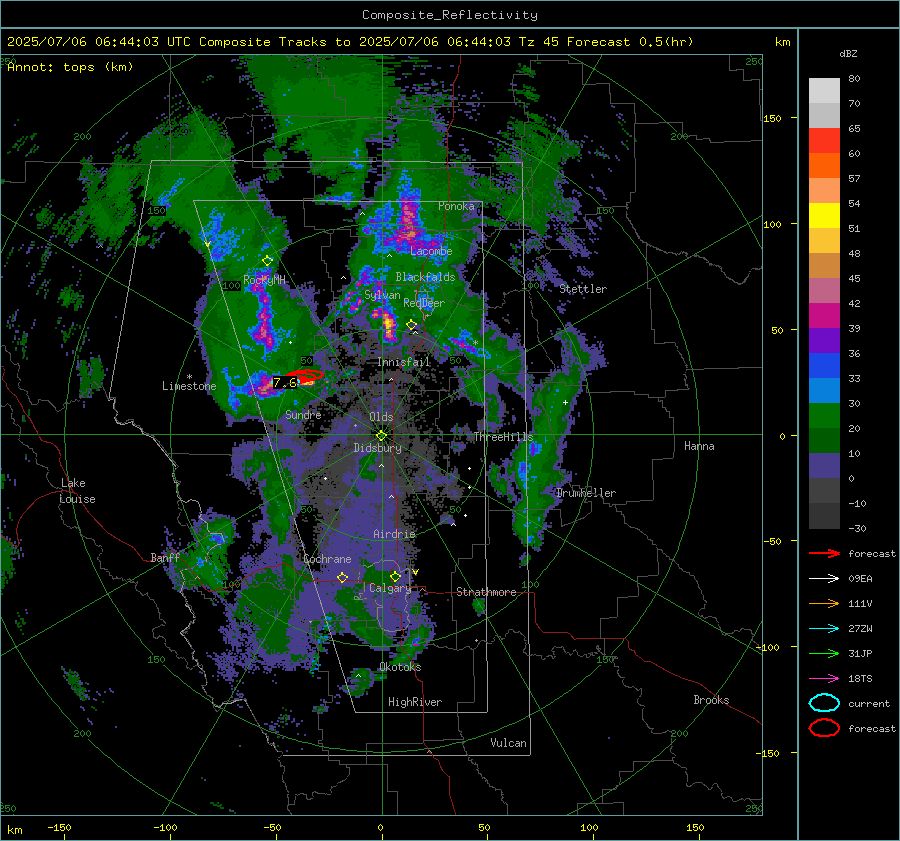Click the Hanna city label
This screenshot has width=900, height=841.
[x=699, y=446]
